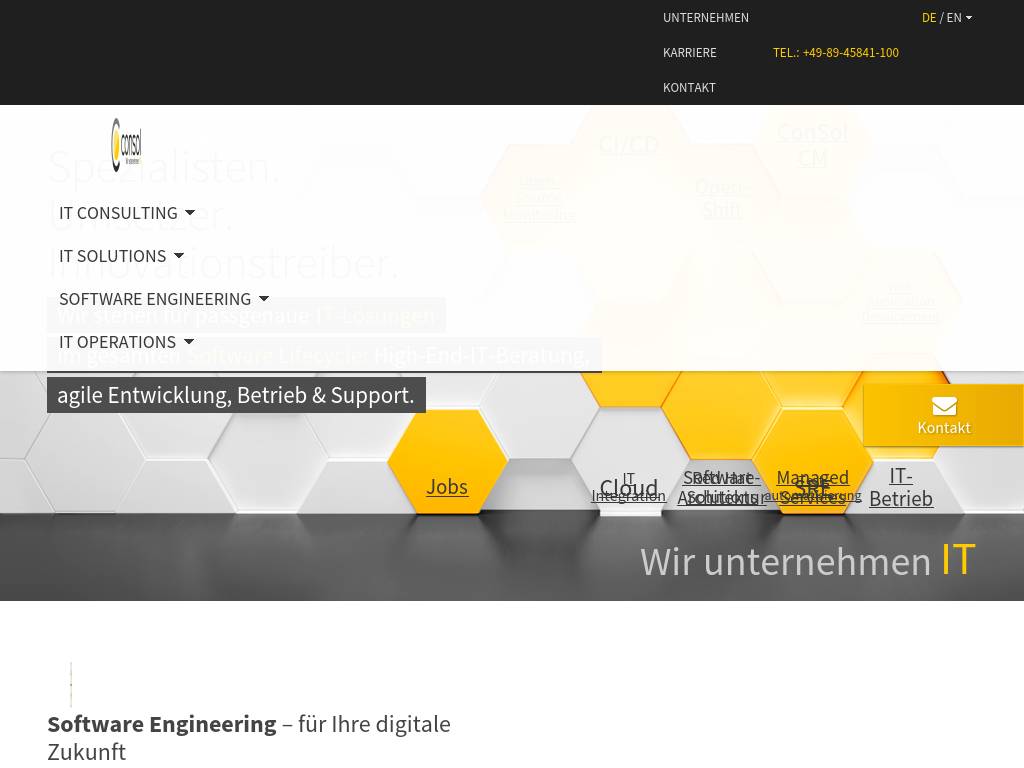Screen dimensions: 1024x768
Task: Click the envelope icon on Kontakt button
Action: click(944, 406)
